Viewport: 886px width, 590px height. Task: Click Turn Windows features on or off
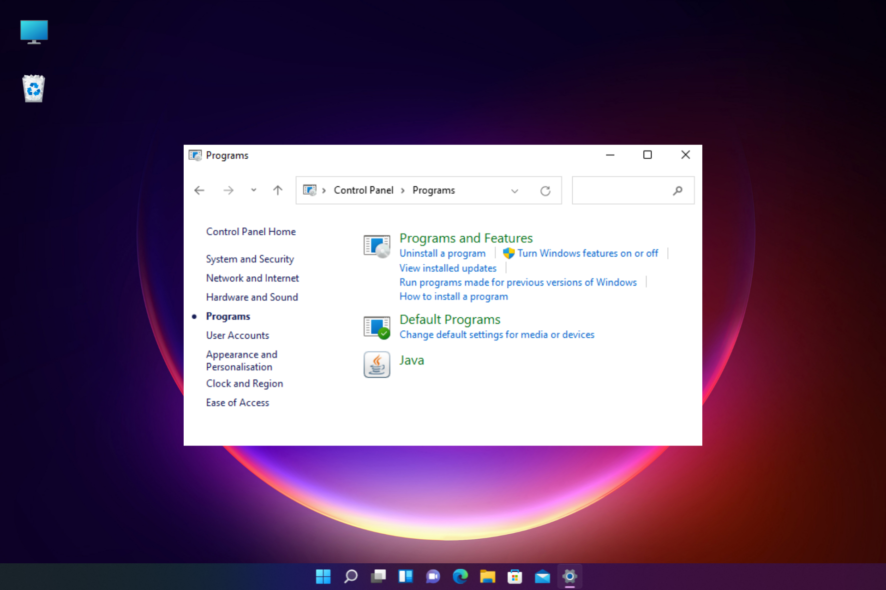588,253
